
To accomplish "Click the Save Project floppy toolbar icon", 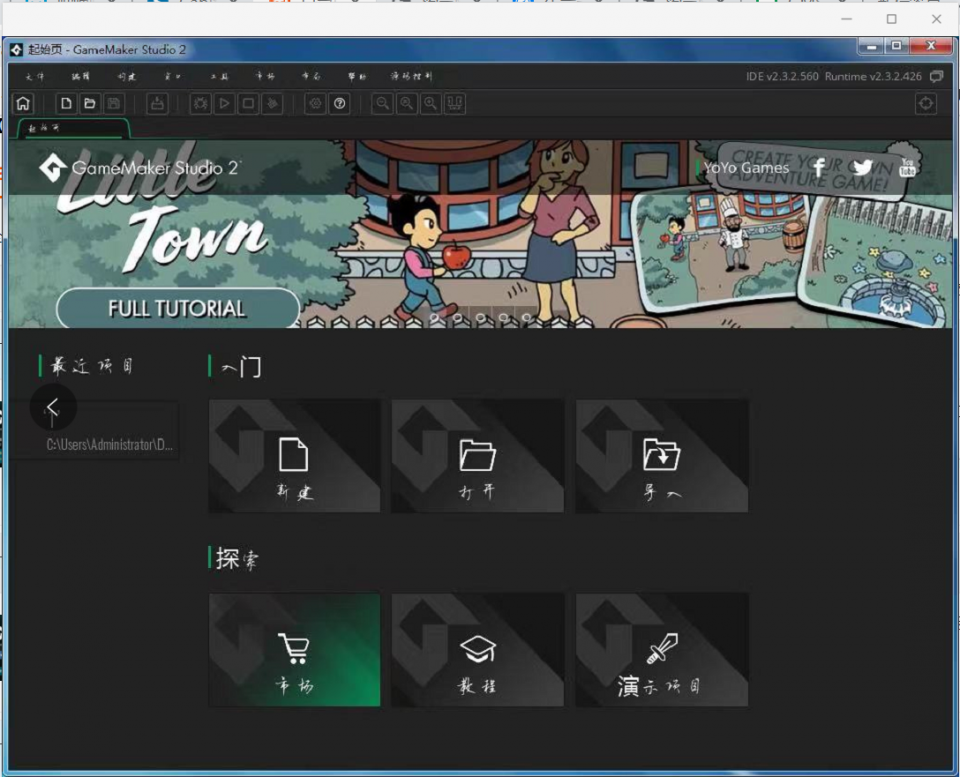I will coord(114,103).
